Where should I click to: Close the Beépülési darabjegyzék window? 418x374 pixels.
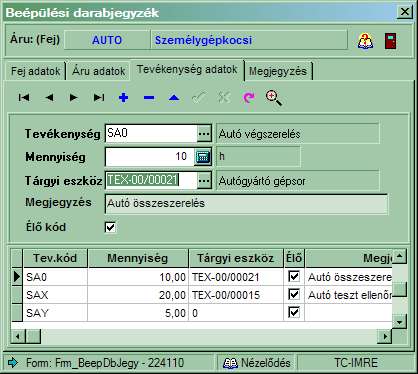(405, 12)
